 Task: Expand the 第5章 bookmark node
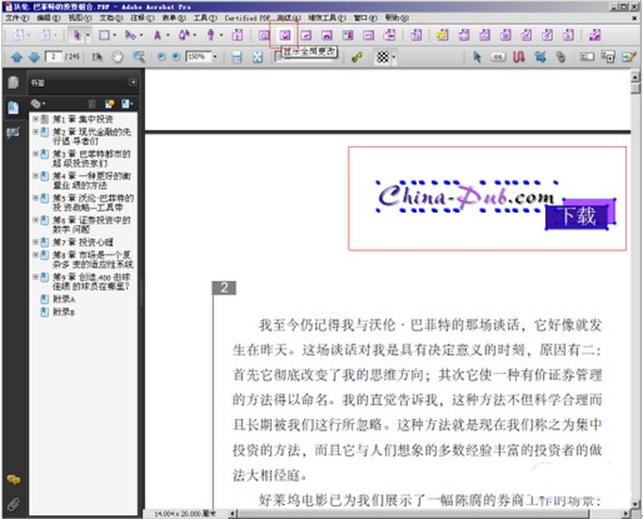coord(36,198)
